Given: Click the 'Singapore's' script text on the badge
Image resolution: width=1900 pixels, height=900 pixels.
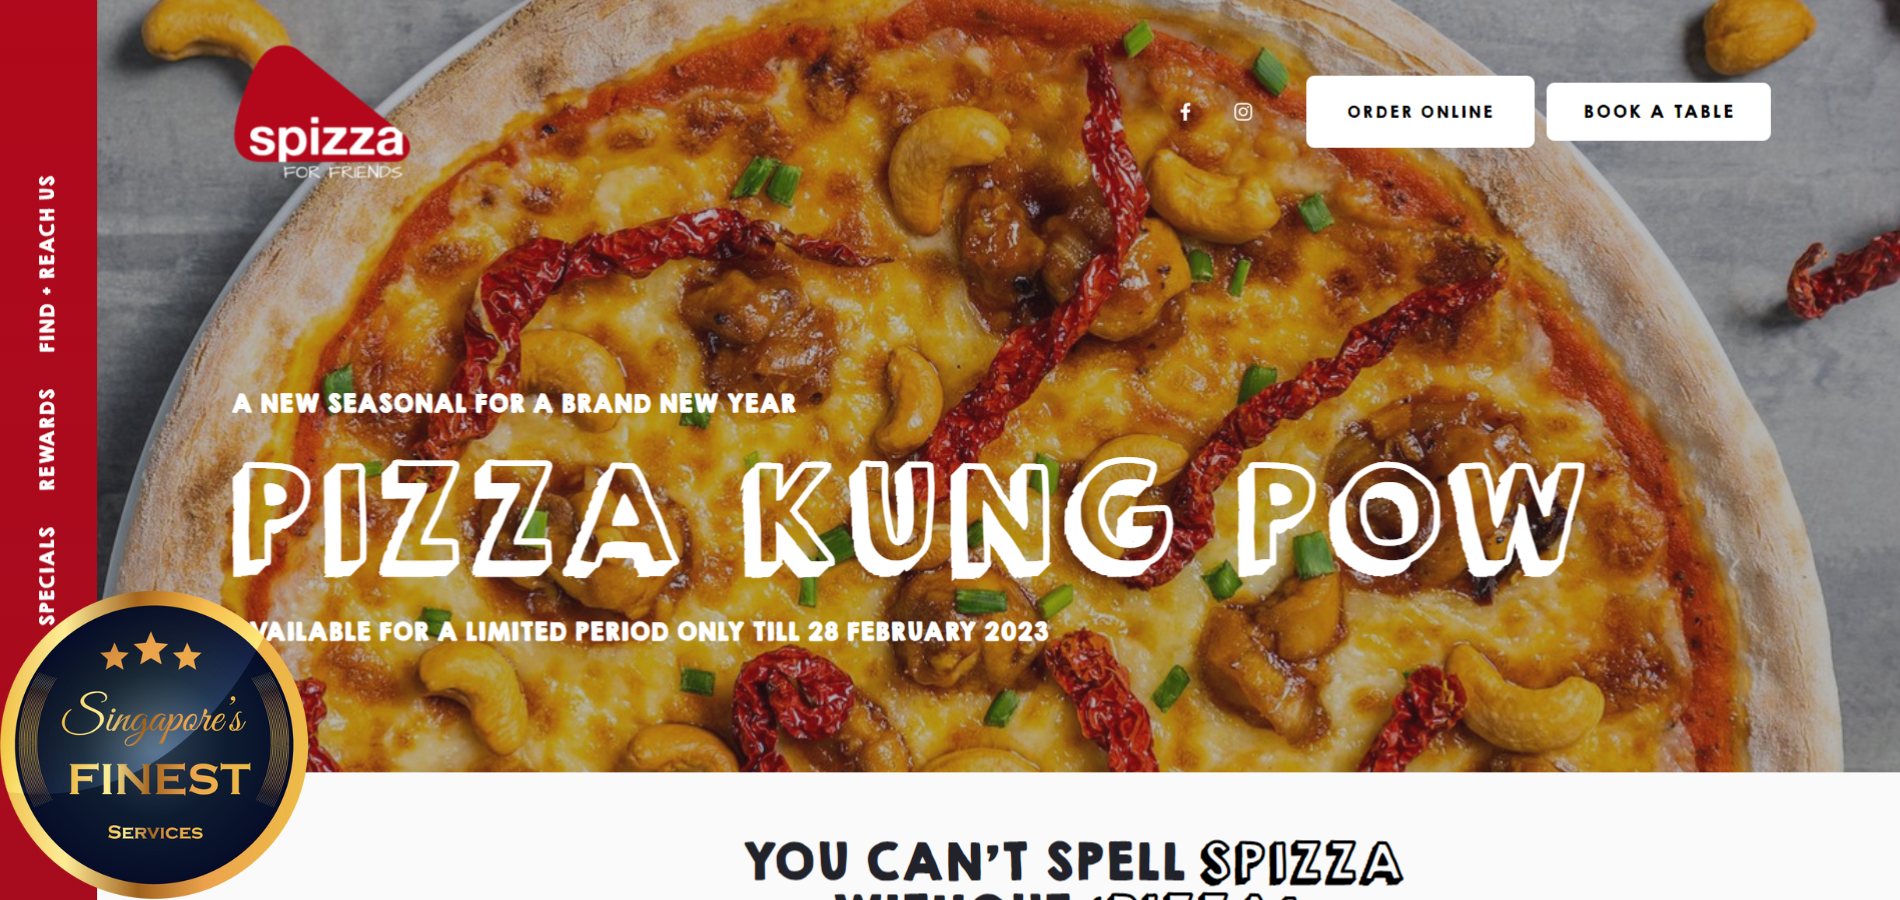Looking at the screenshot, I should [x=153, y=717].
